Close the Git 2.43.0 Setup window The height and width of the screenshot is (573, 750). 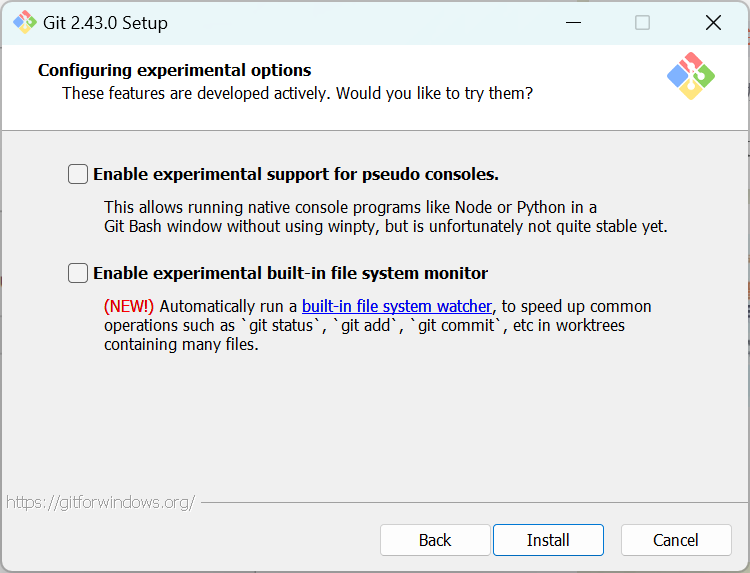tap(713, 22)
